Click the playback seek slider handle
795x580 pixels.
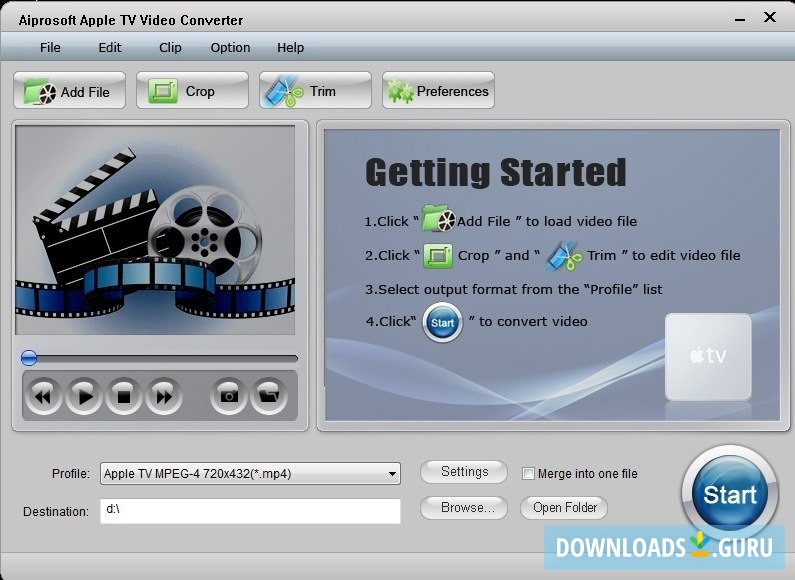(29, 358)
